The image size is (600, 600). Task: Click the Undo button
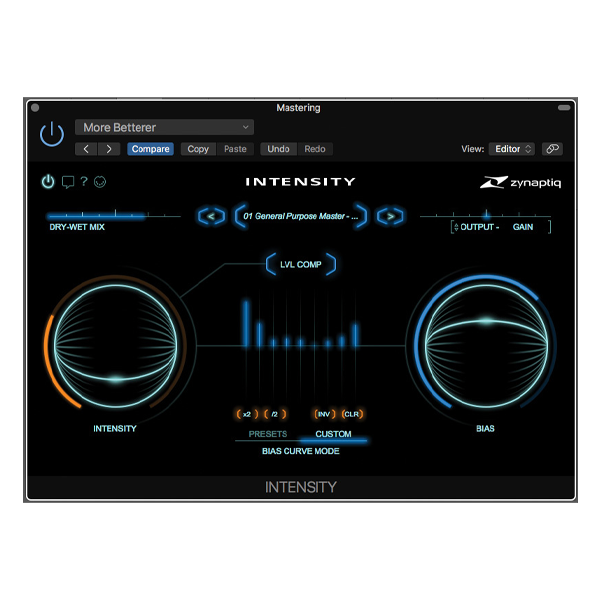coord(278,149)
